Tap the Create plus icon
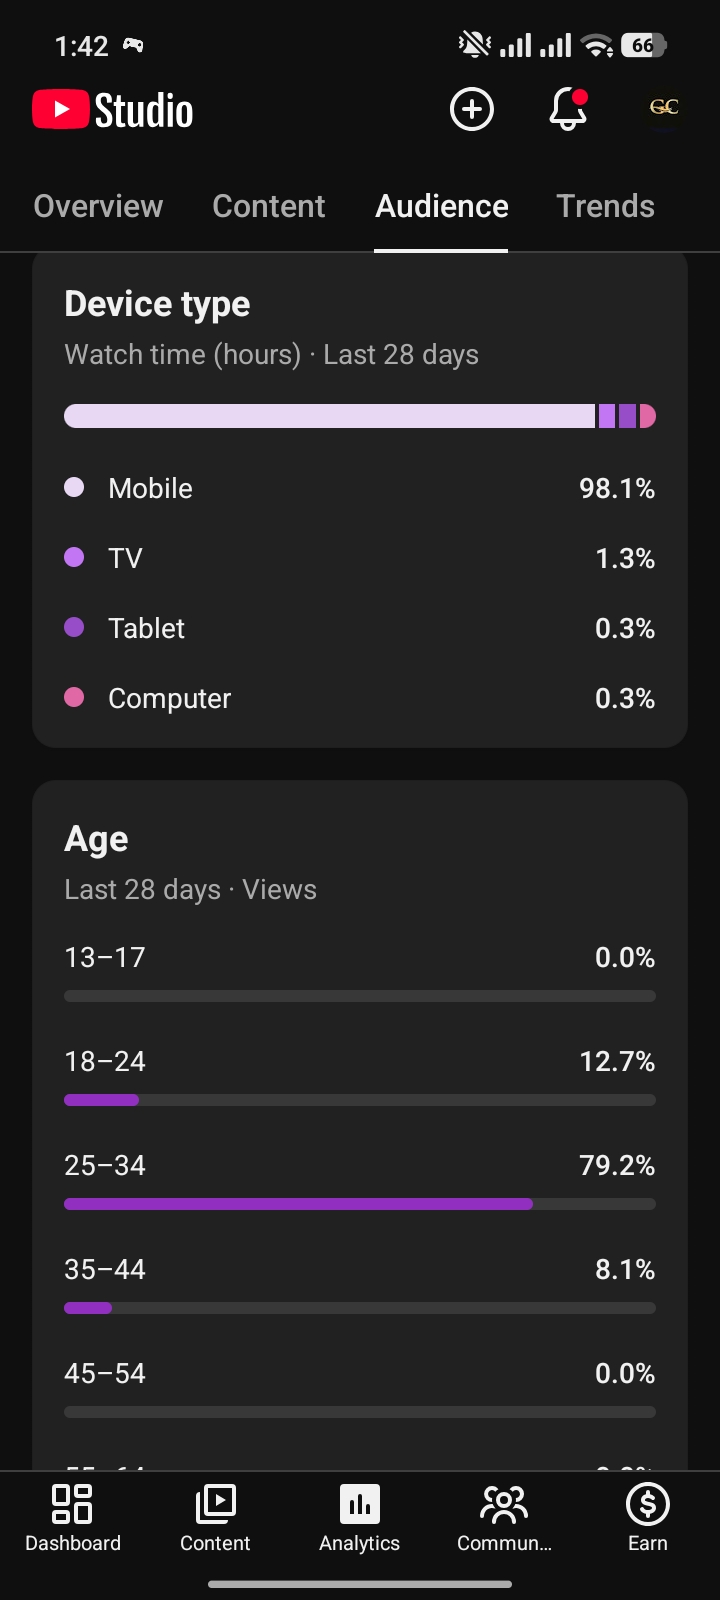 (x=472, y=109)
